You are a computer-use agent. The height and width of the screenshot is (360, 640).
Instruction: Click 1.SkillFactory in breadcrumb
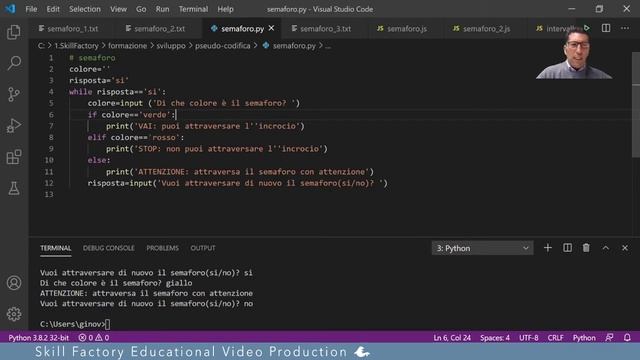[77, 46]
